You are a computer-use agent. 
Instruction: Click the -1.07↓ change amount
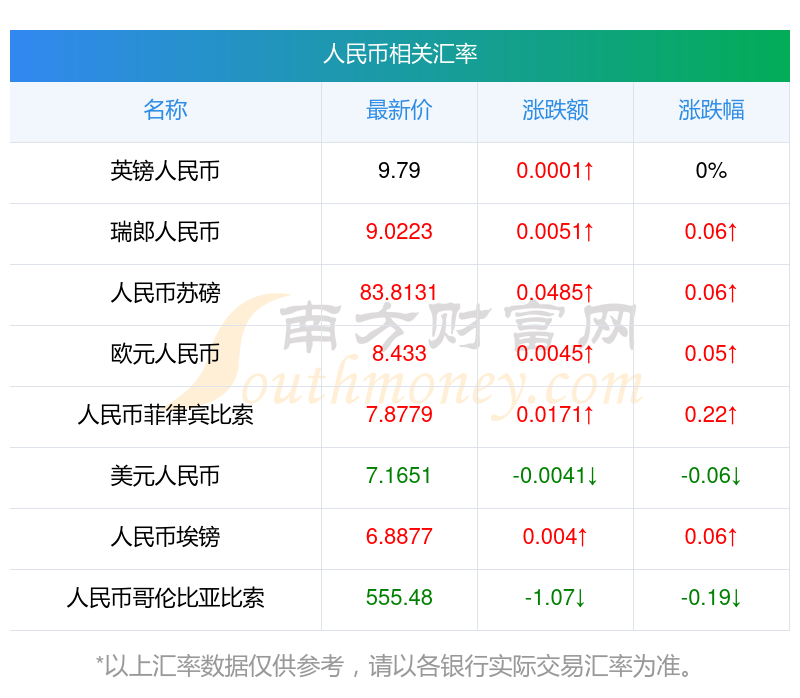(555, 598)
